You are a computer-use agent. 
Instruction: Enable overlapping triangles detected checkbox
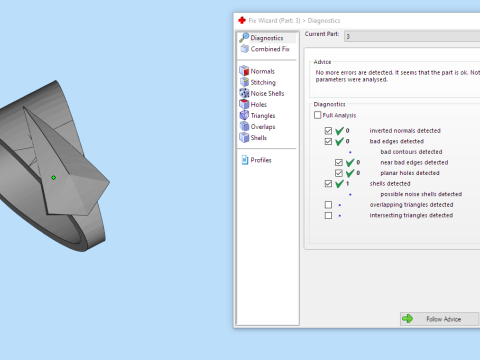328,205
